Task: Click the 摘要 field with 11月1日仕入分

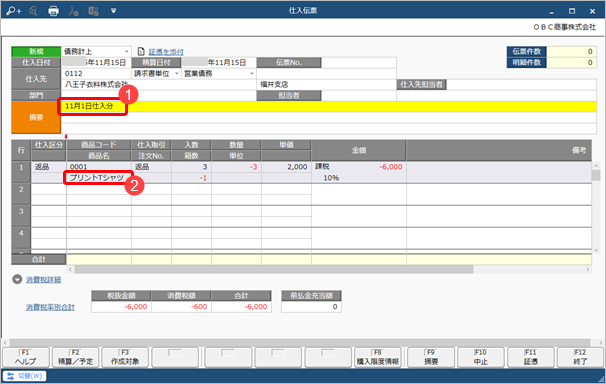Action: click(x=329, y=106)
